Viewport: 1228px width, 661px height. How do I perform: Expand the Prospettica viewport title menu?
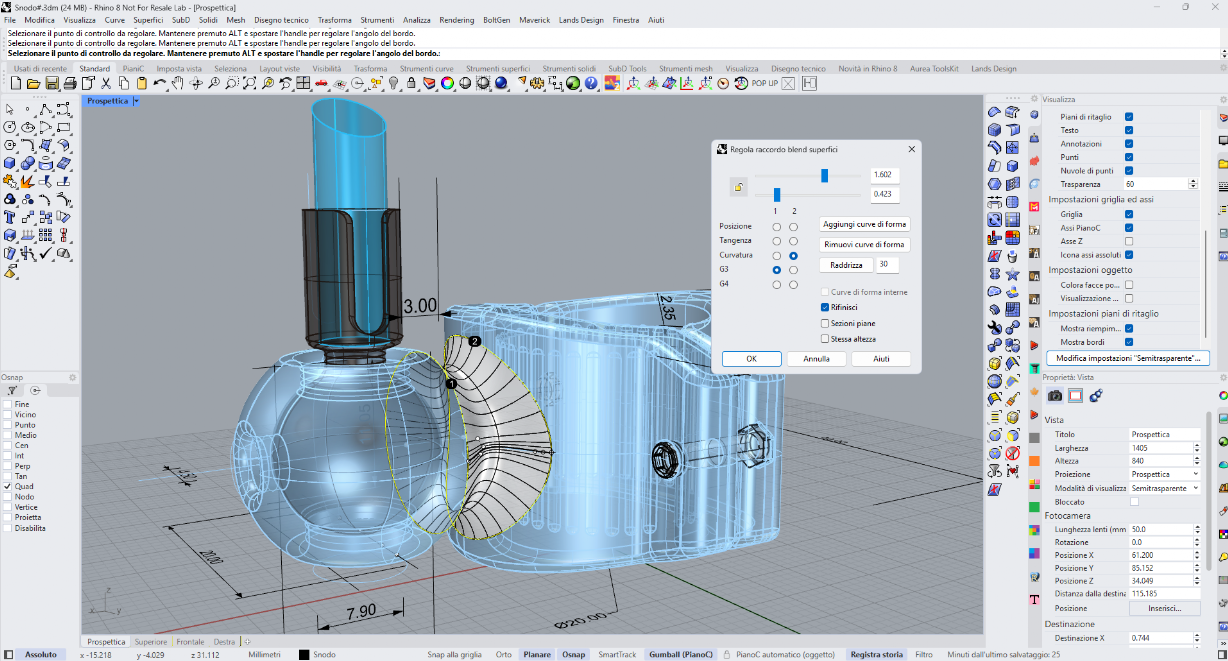pyautogui.click(x=136, y=101)
